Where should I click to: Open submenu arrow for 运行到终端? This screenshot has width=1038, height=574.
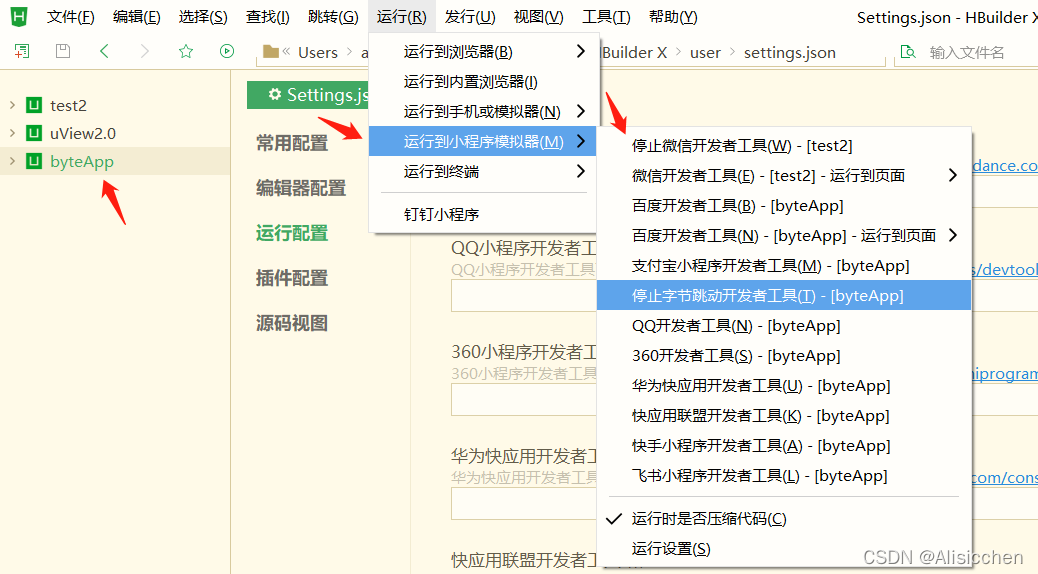pos(581,171)
